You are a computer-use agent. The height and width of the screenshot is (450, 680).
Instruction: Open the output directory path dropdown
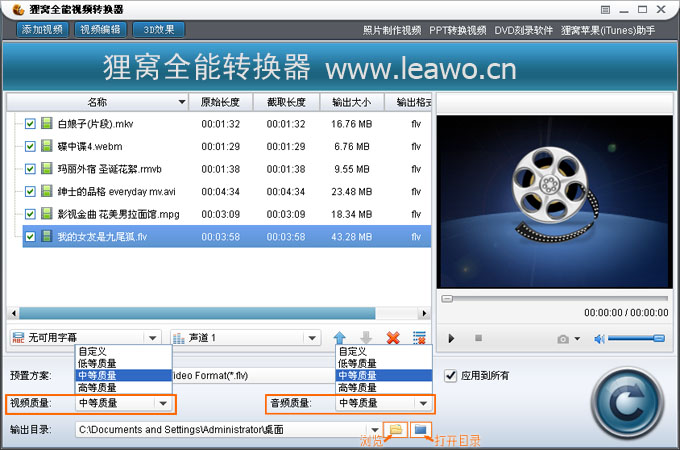coord(375,430)
